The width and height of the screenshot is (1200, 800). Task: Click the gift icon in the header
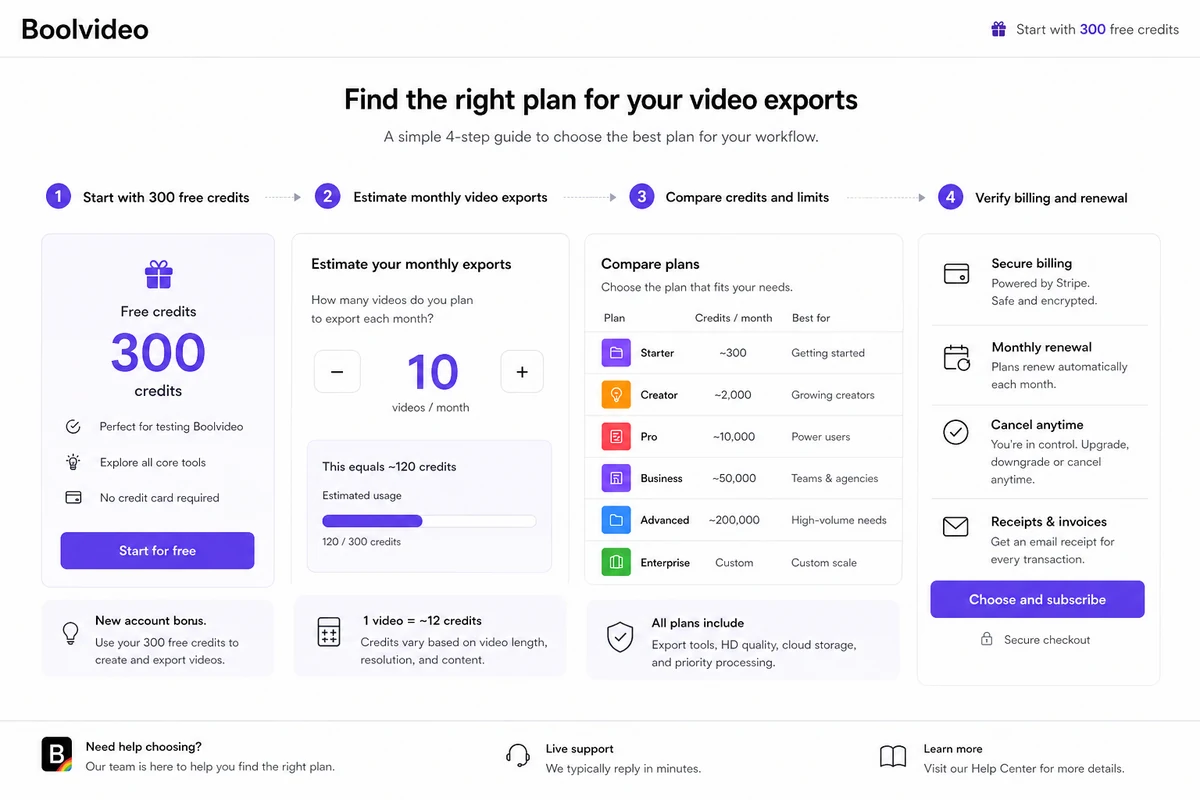pos(998,29)
